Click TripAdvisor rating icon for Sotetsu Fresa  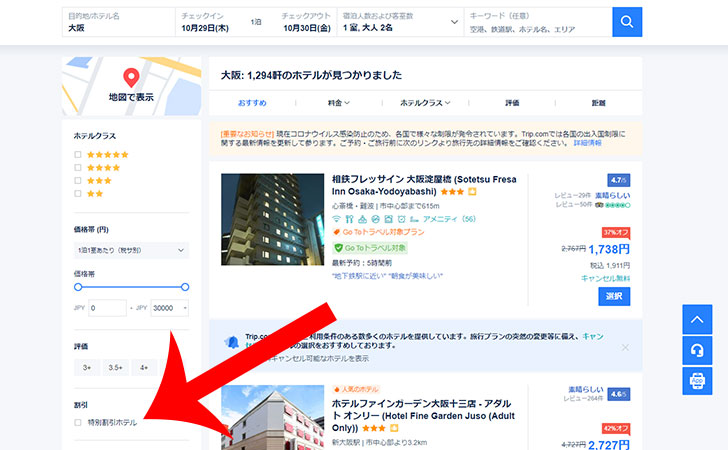point(599,205)
